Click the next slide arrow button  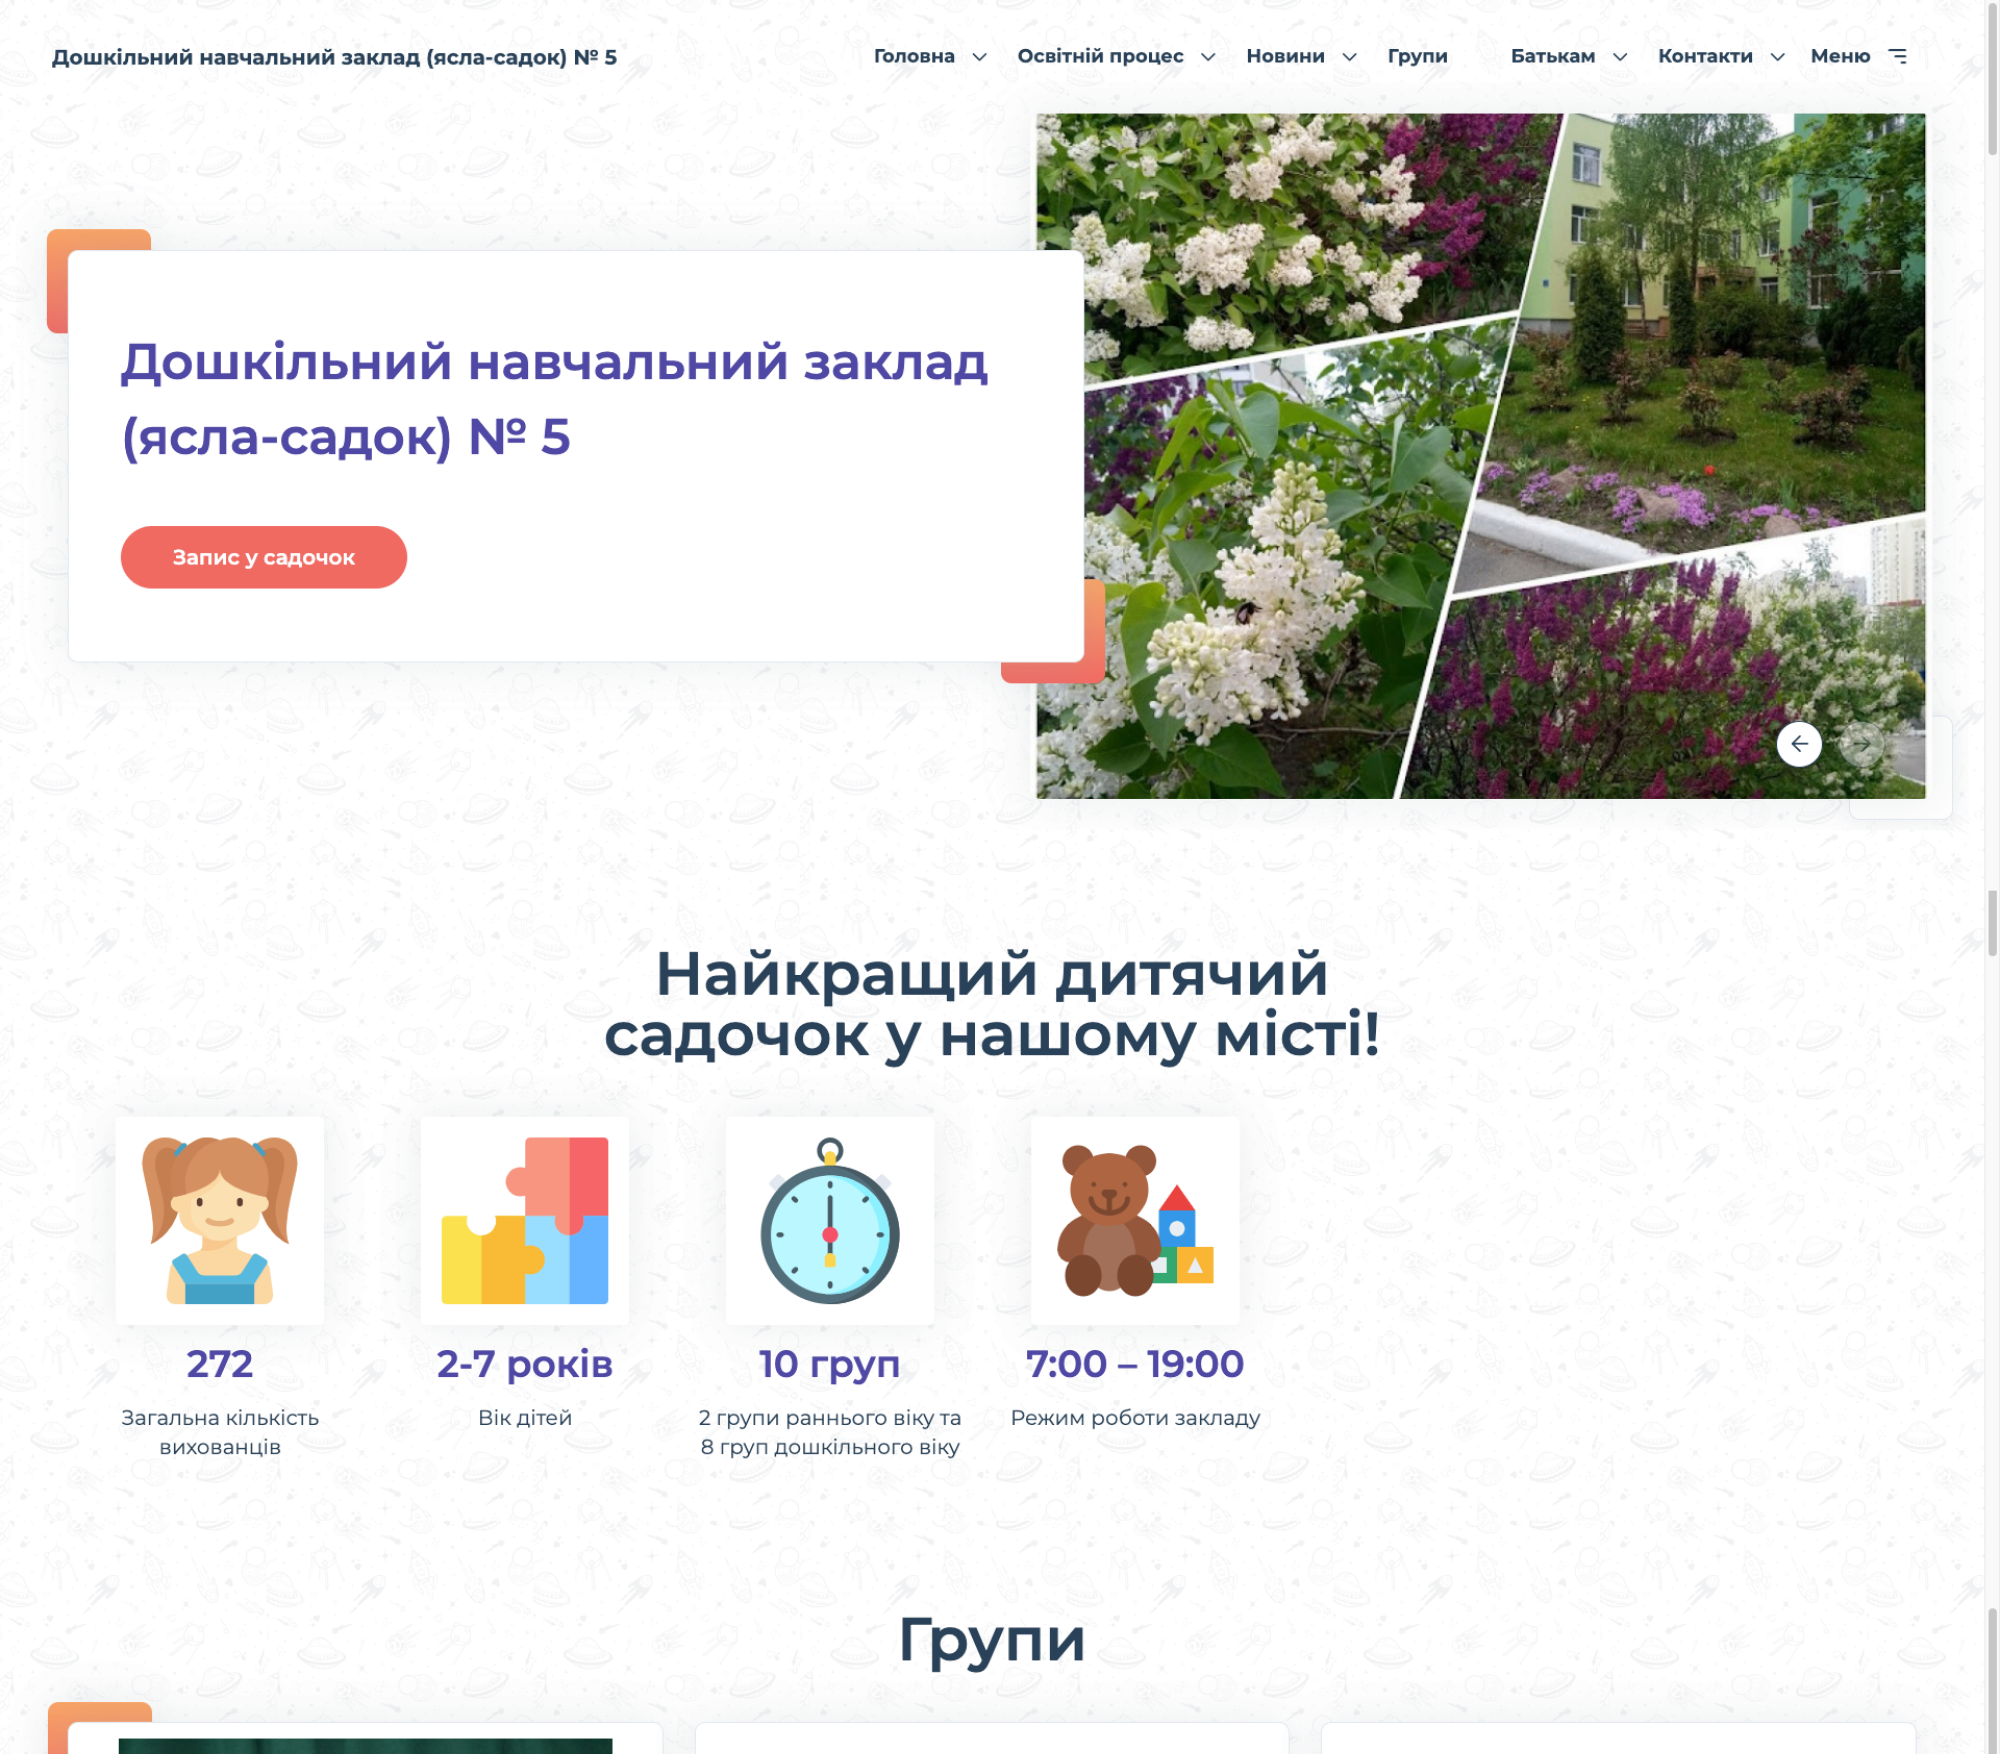(x=1862, y=744)
